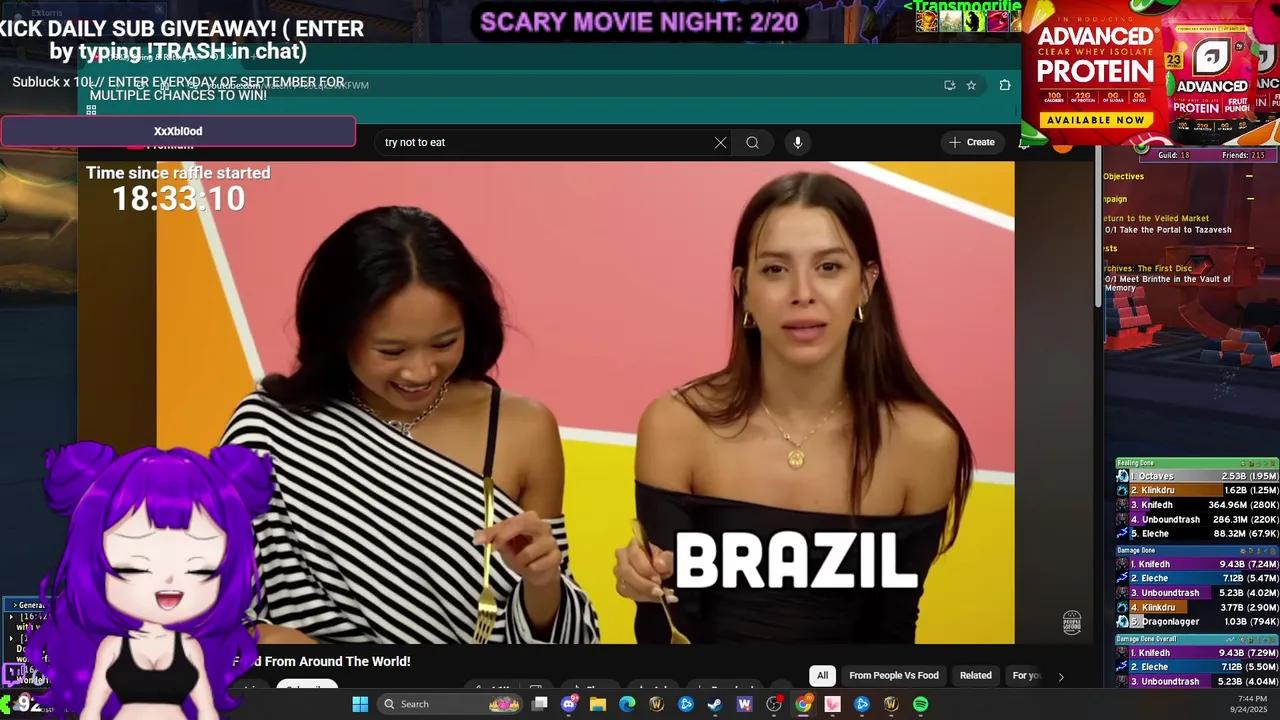The height and width of the screenshot is (720, 1280).
Task: Select the 'Related' filter chip
Action: click(x=976, y=675)
